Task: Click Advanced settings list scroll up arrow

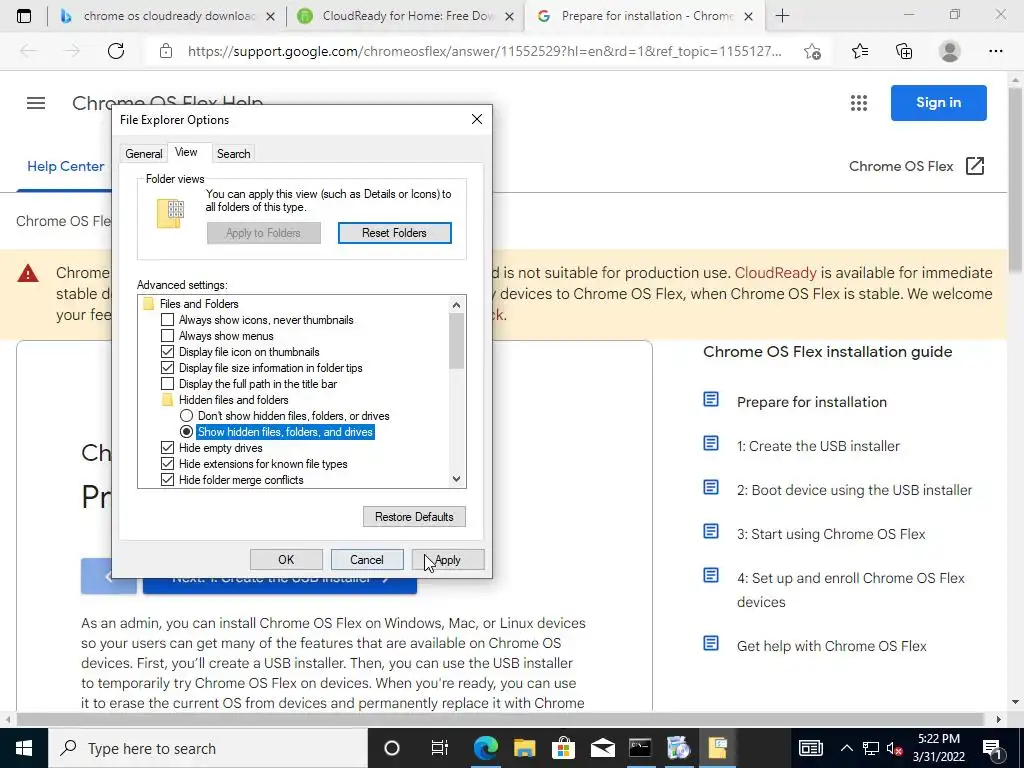Action: [x=456, y=304]
